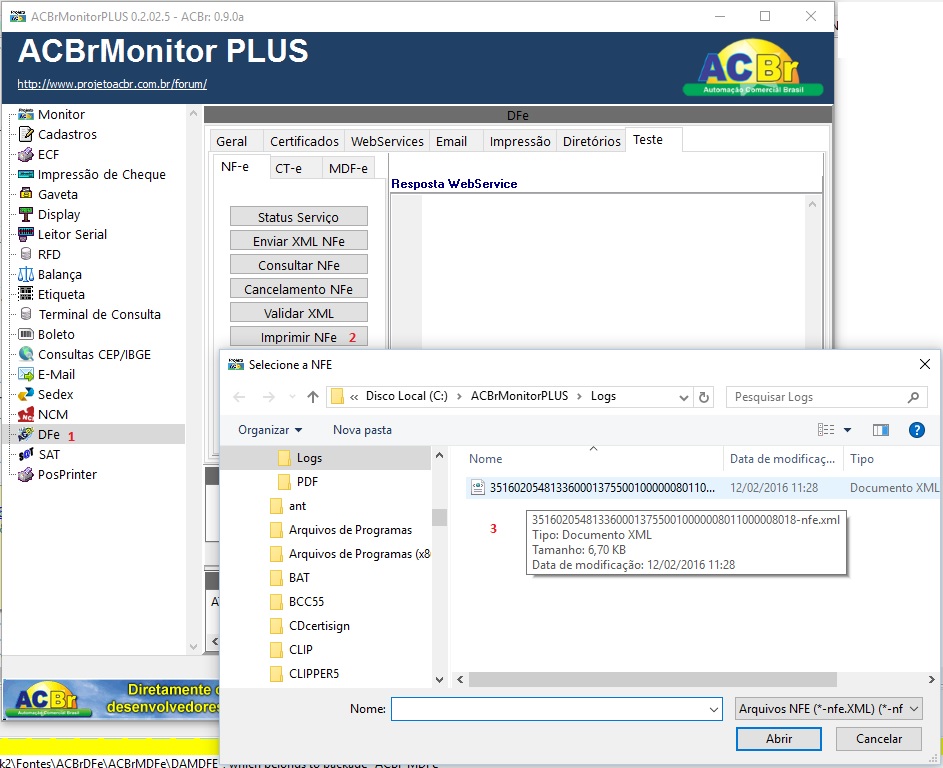
Task: Select the Arquivos de Programas folder
Action: click(350, 529)
